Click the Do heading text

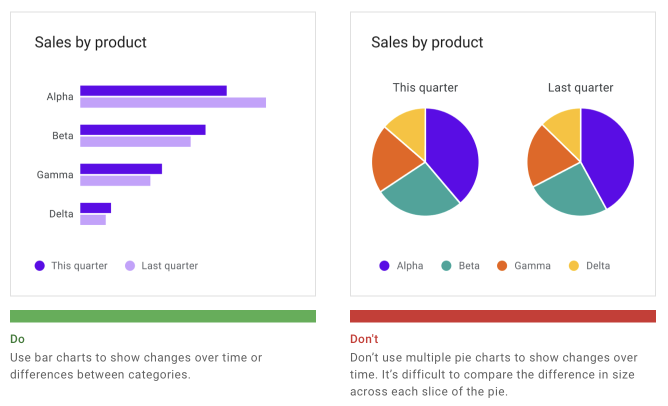pos(17,340)
